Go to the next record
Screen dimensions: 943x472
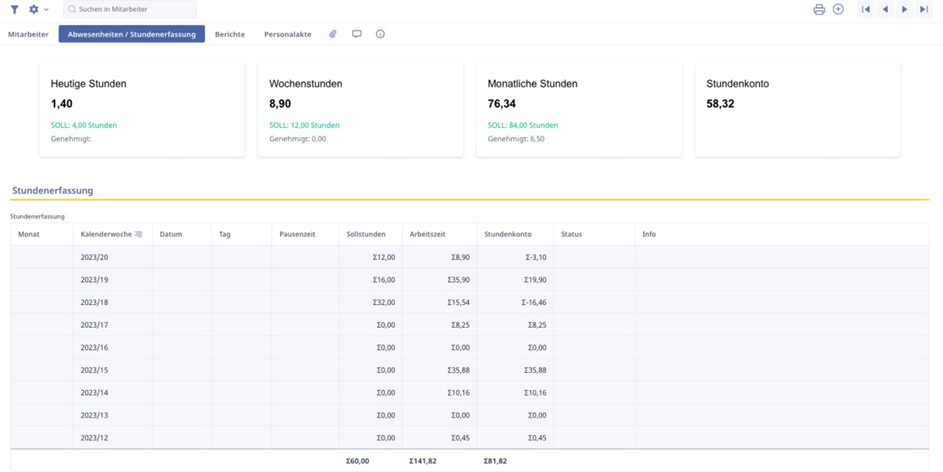tap(904, 9)
